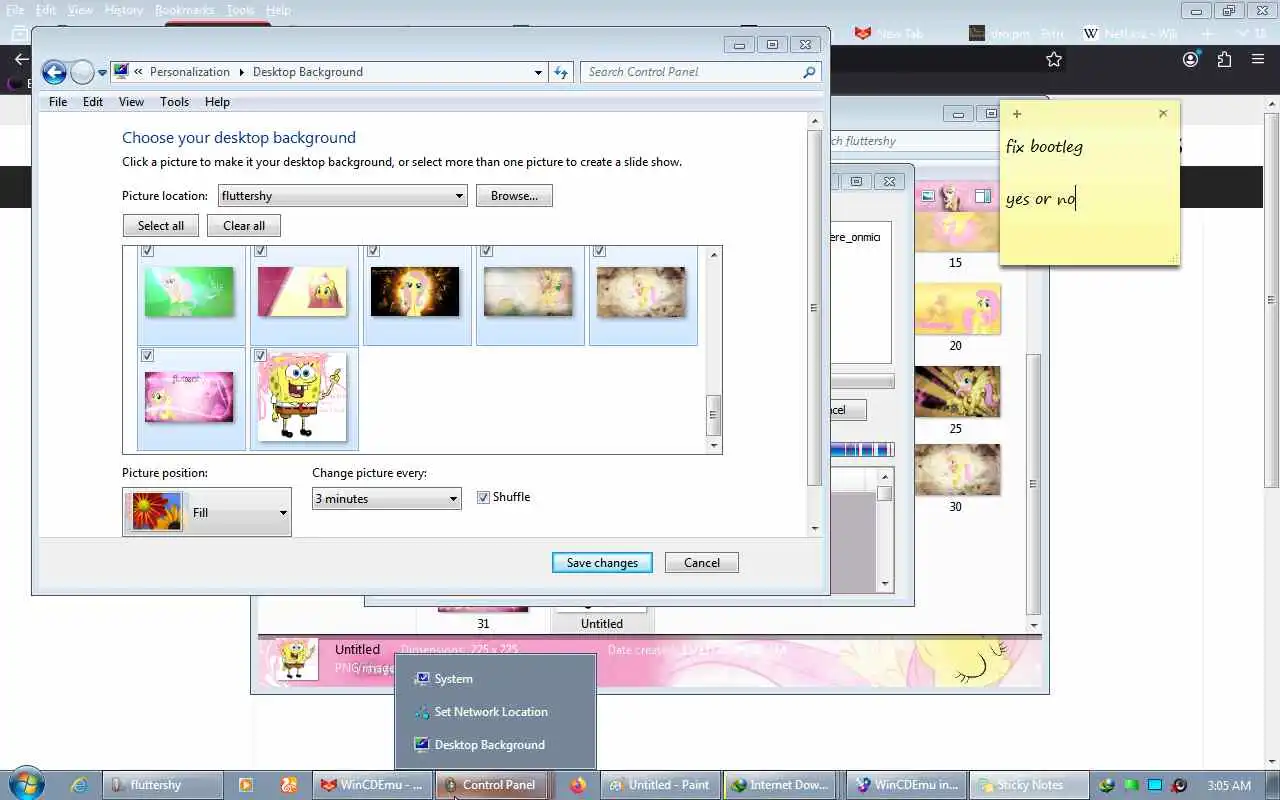
Task: Launch Internet Explorer from the taskbar
Action: [79, 785]
